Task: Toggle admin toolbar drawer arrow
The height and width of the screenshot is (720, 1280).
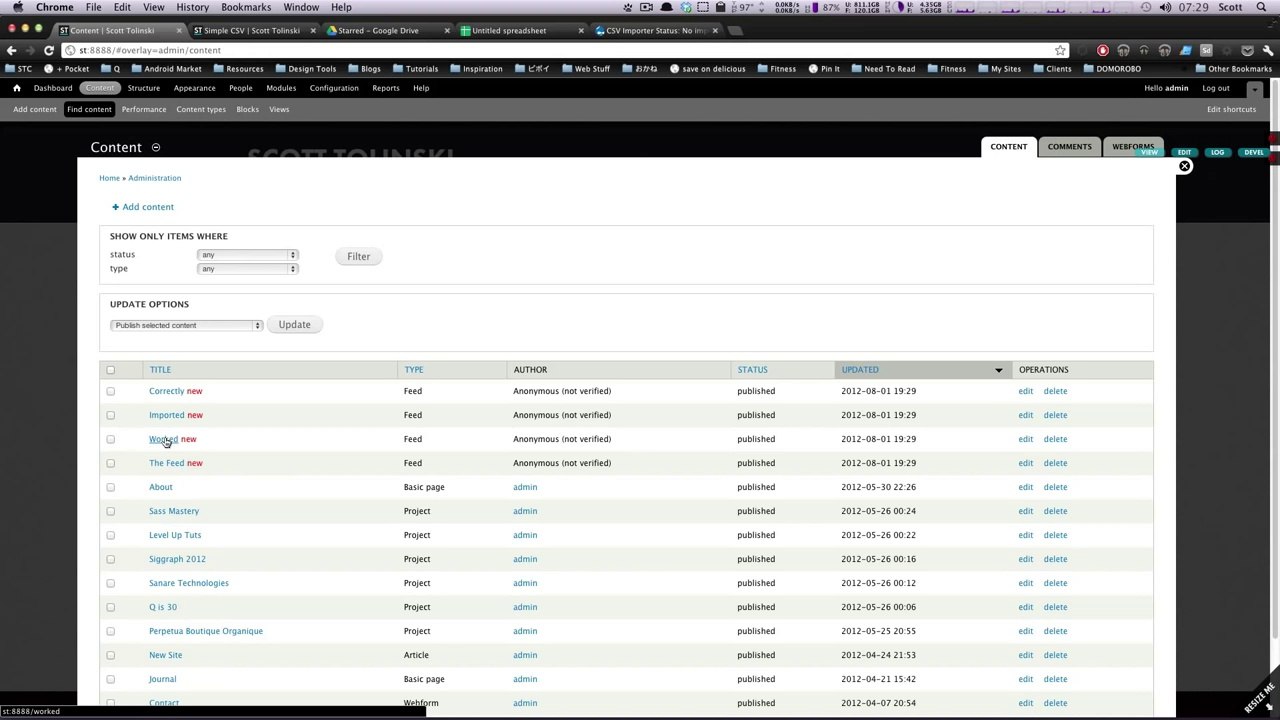Action: (1255, 89)
